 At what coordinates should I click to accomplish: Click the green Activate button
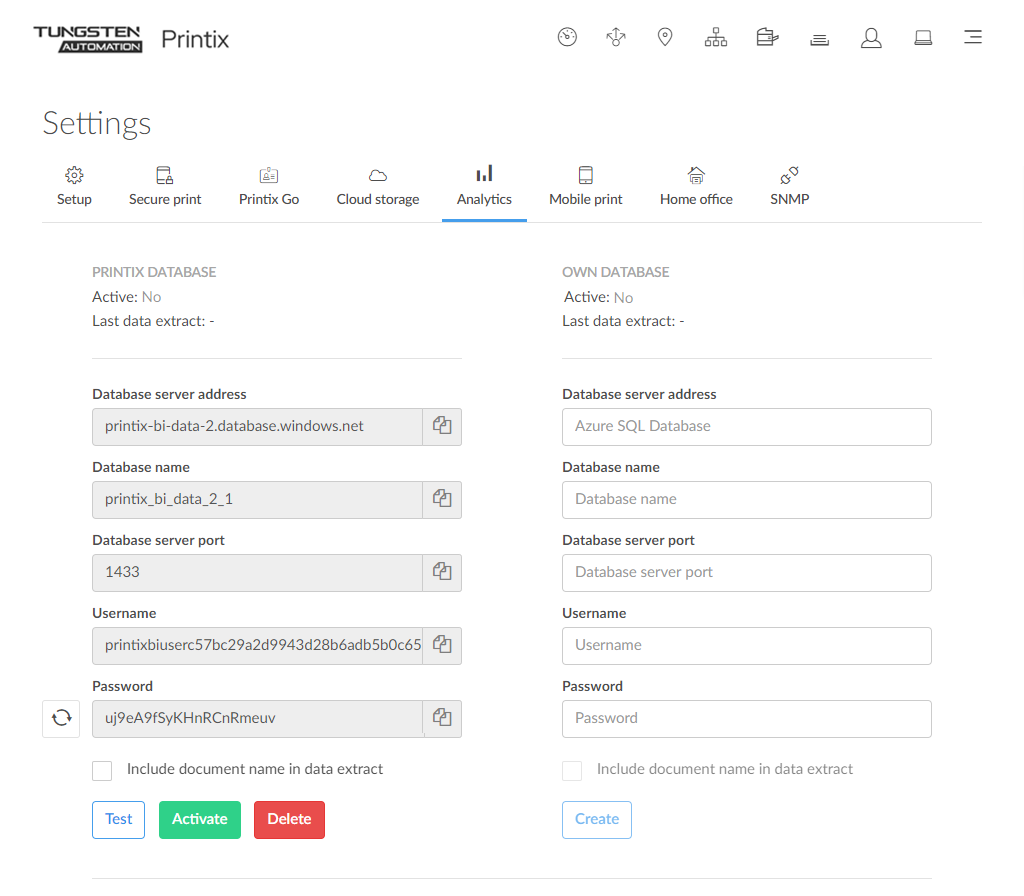coord(200,819)
